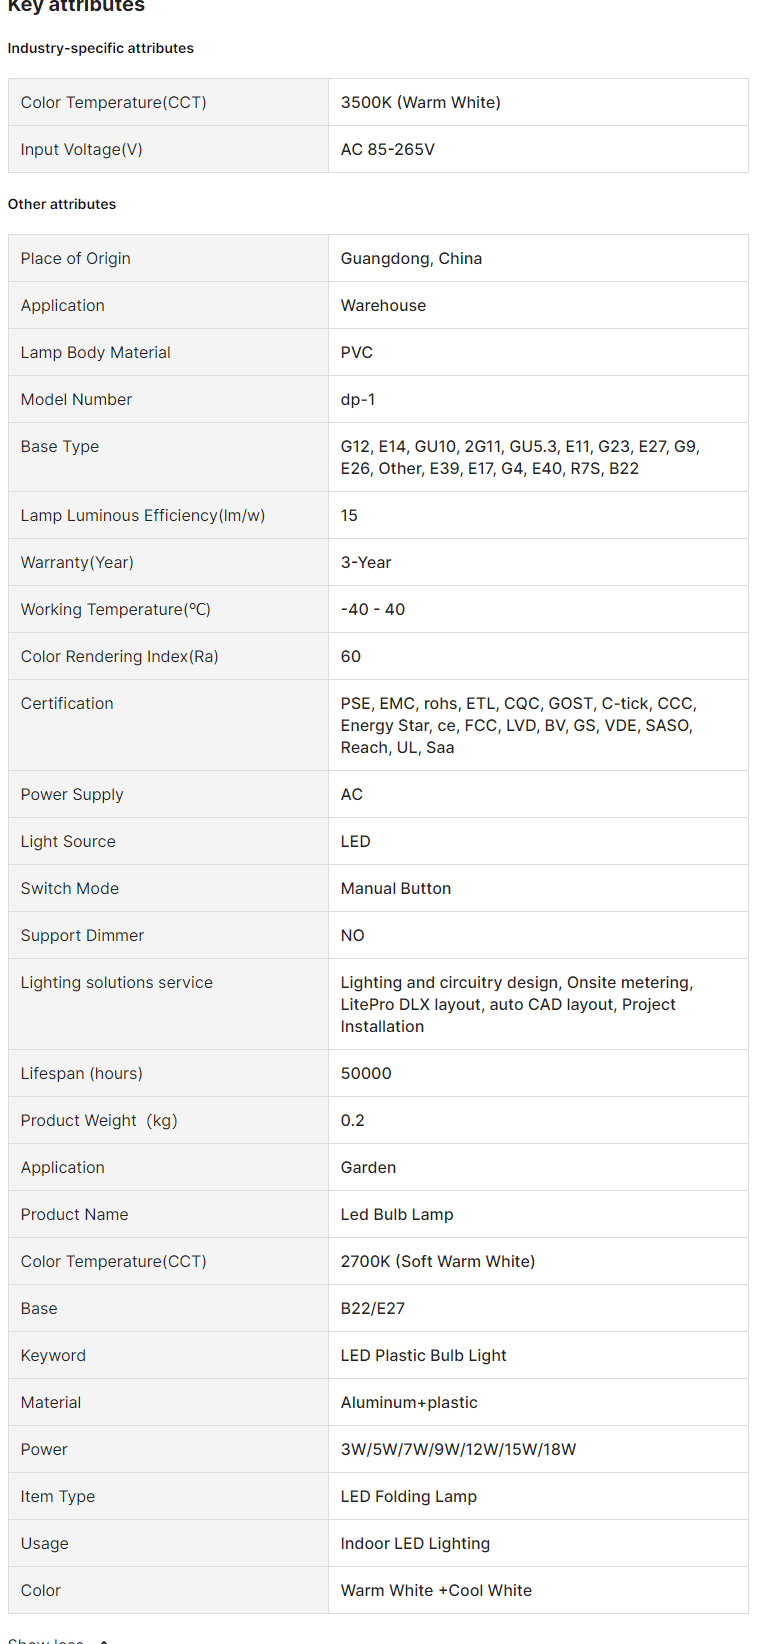Click the Manual Button switch mode value
Viewport: 758px width, 1644px height.
(396, 888)
